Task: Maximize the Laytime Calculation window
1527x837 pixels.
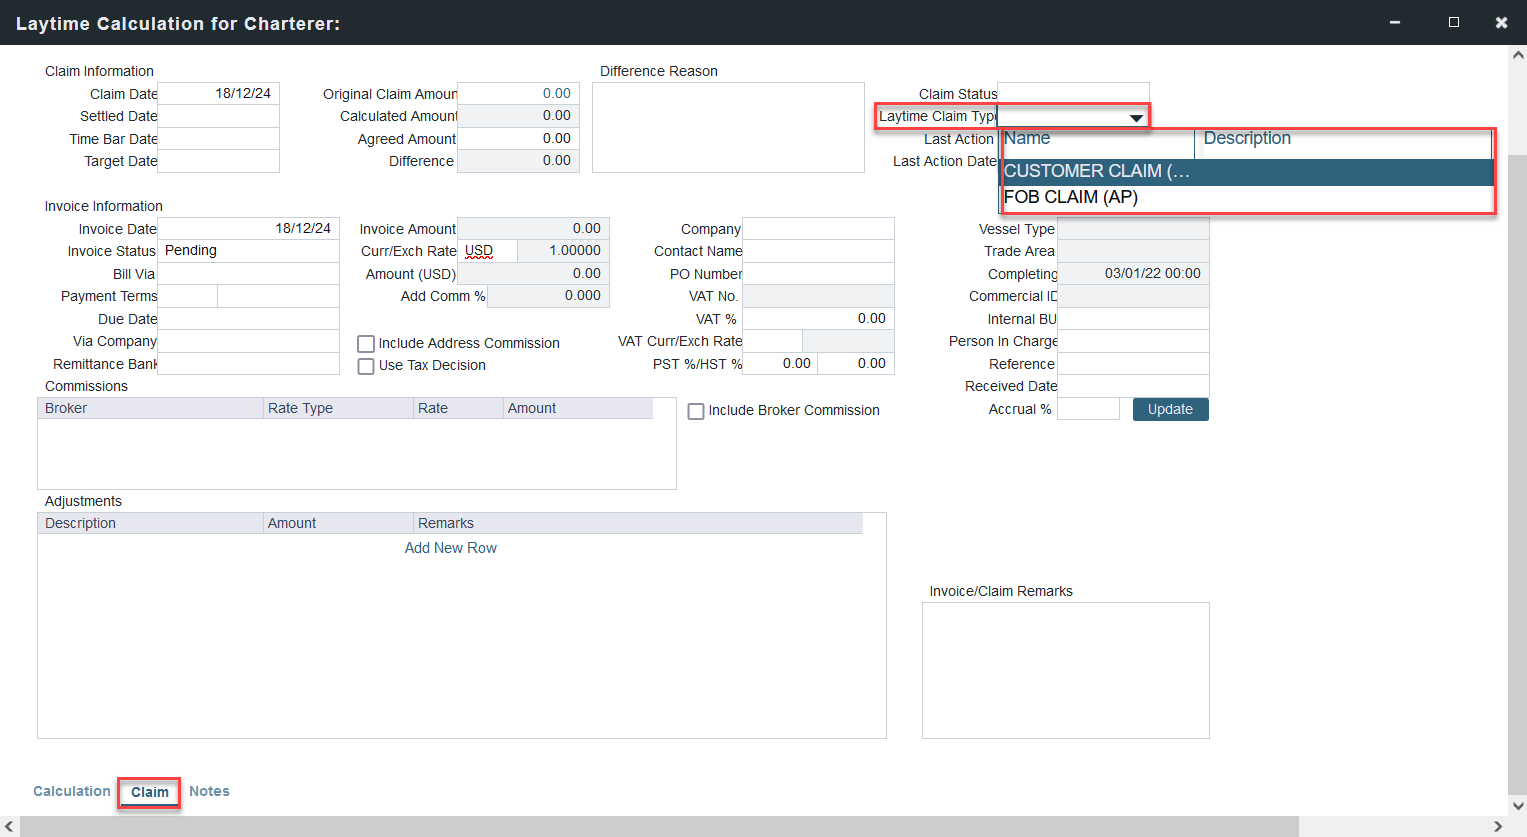Action: point(1454,22)
